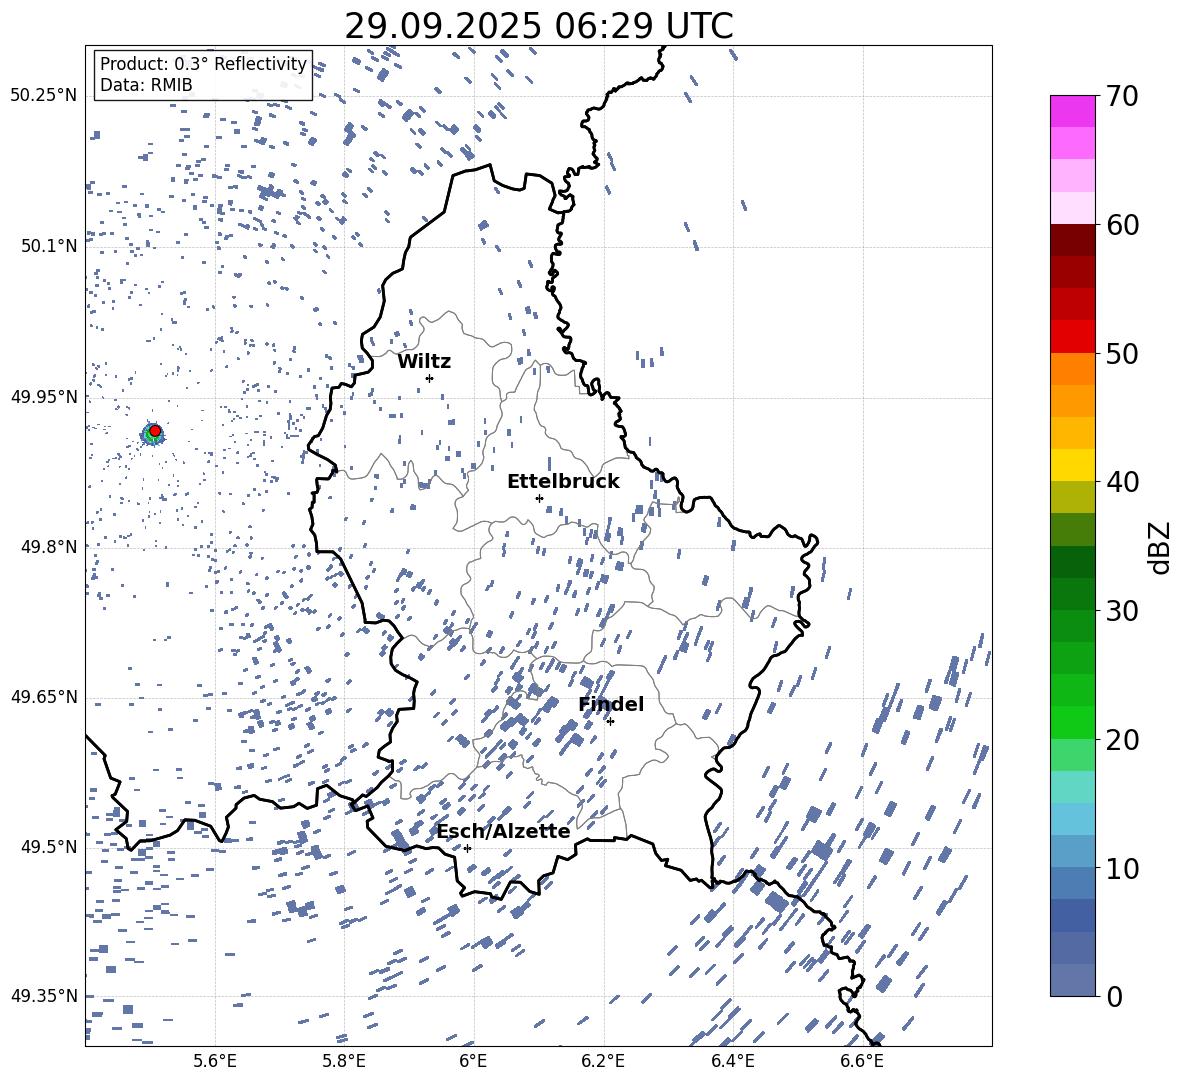
Task: Pick the yellow colorbar swatch above 40
Action: 1073,465
